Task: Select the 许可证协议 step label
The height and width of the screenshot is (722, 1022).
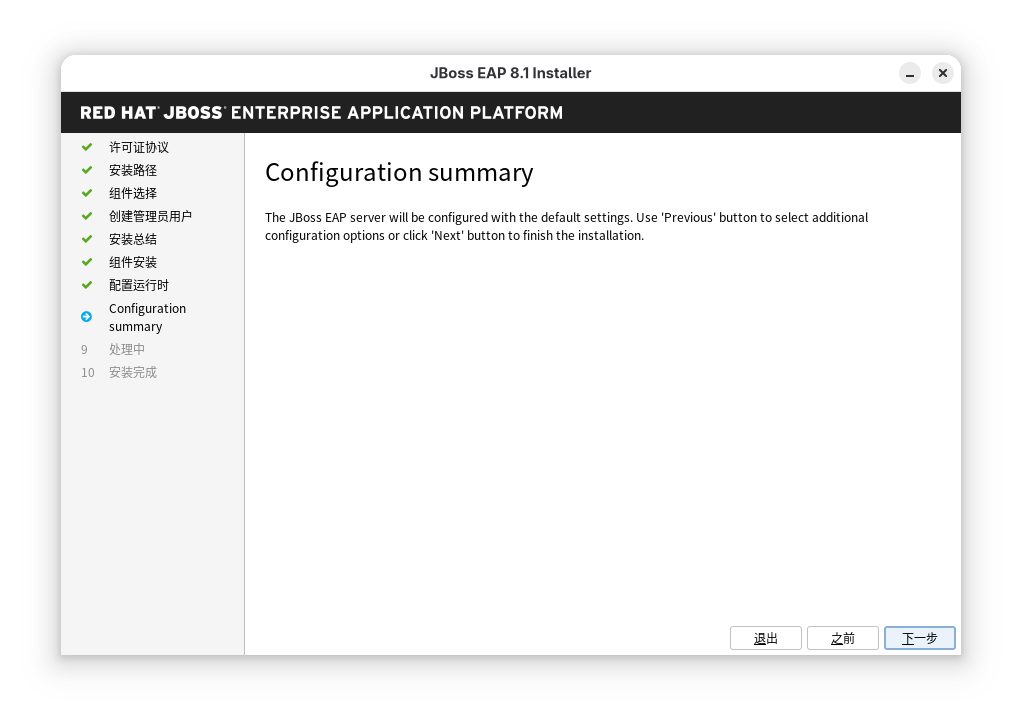Action: (x=139, y=147)
